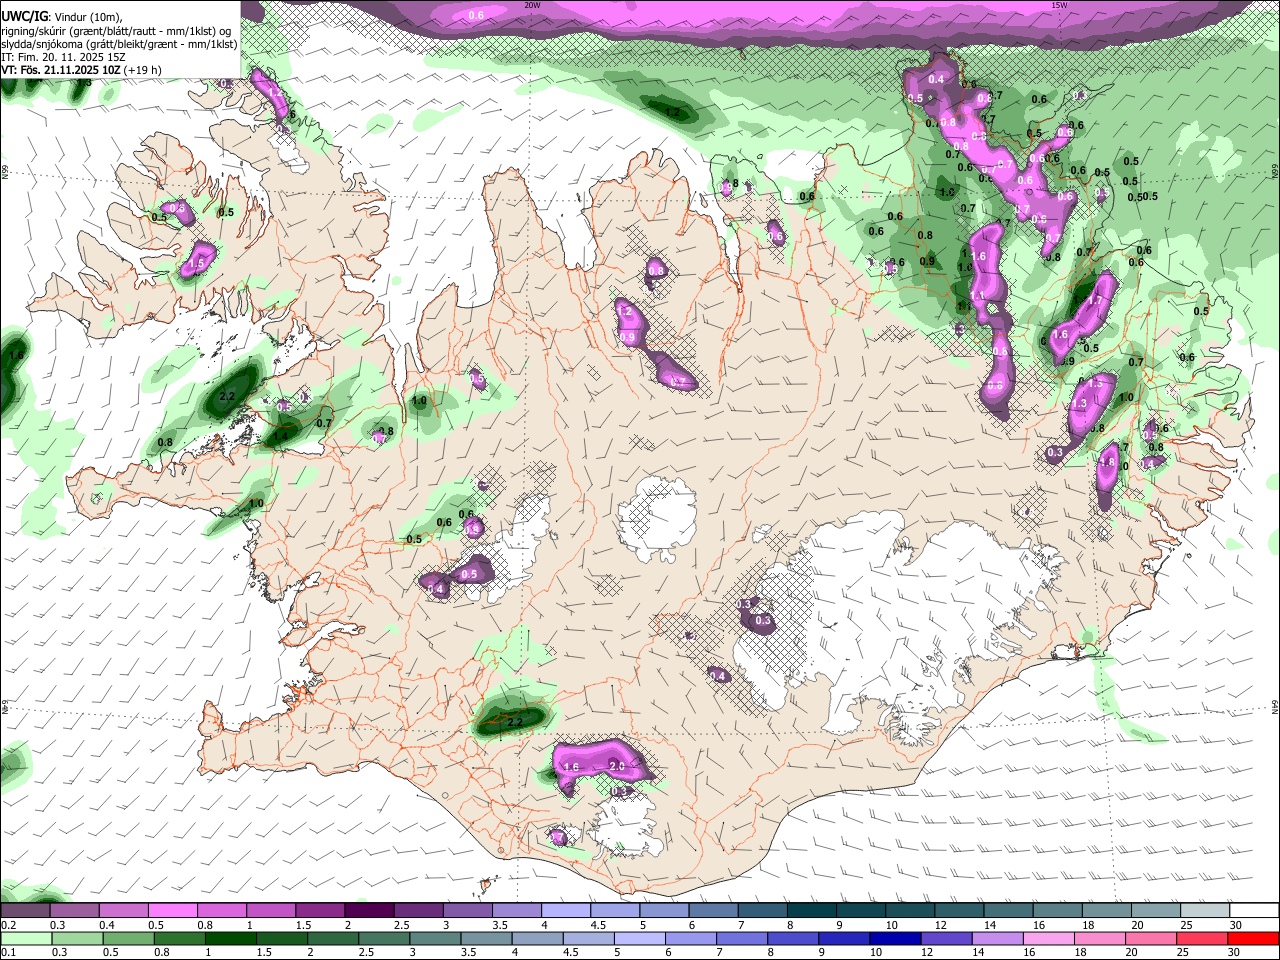1280x960 pixels.
Task: Pick darkest purple snow swatch between 2 and 2.5
Action: (368, 911)
